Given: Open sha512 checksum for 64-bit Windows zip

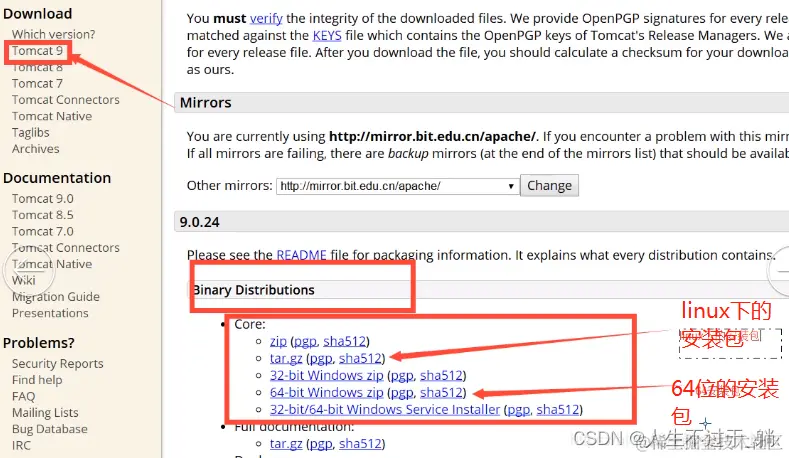Looking at the screenshot, I should [x=441, y=393].
